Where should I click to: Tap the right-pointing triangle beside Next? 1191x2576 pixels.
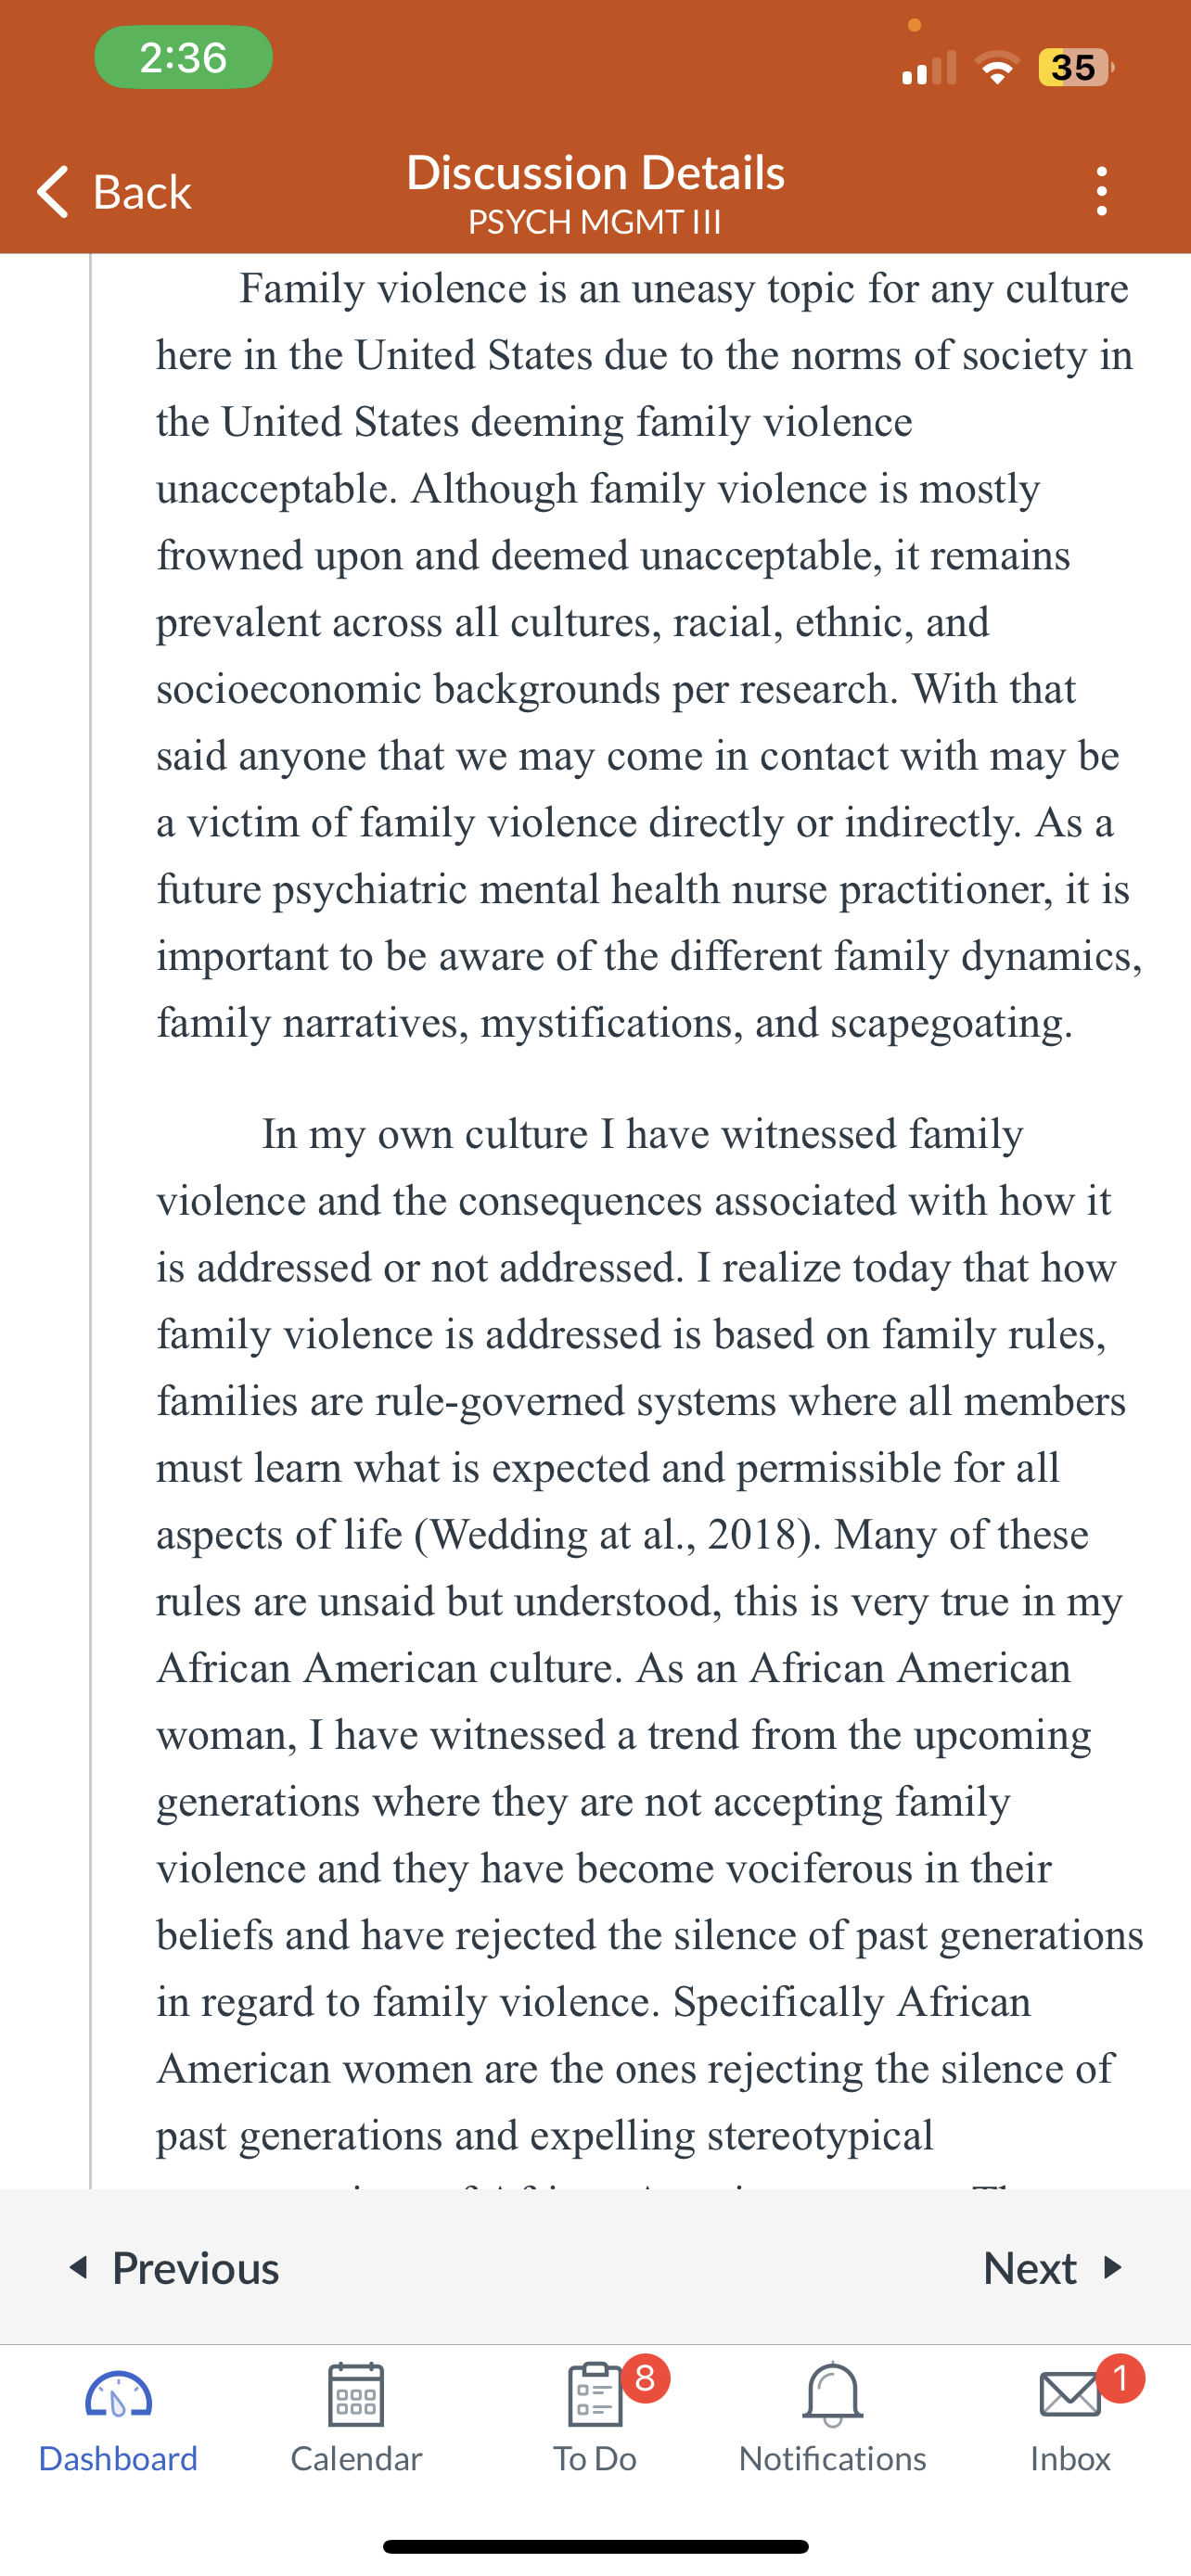(1112, 2267)
